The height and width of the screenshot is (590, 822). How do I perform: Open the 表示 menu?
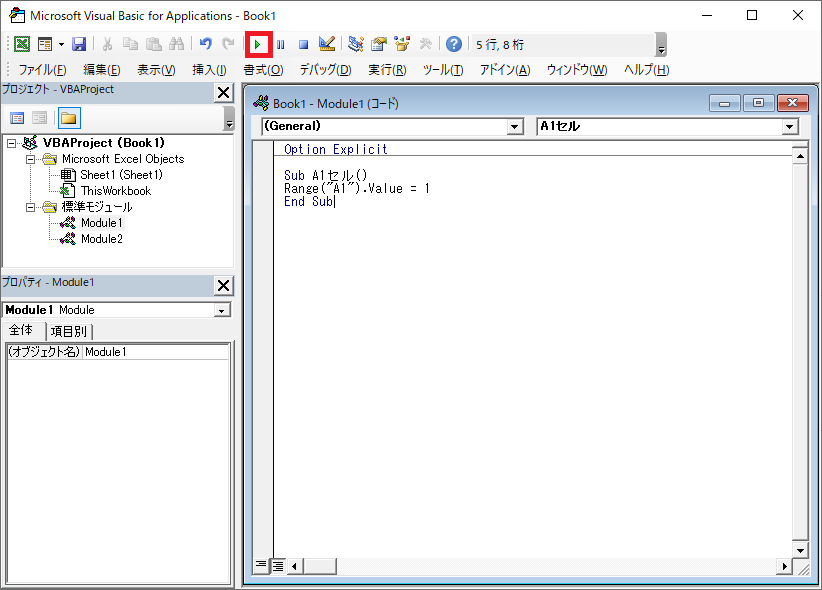coord(156,70)
